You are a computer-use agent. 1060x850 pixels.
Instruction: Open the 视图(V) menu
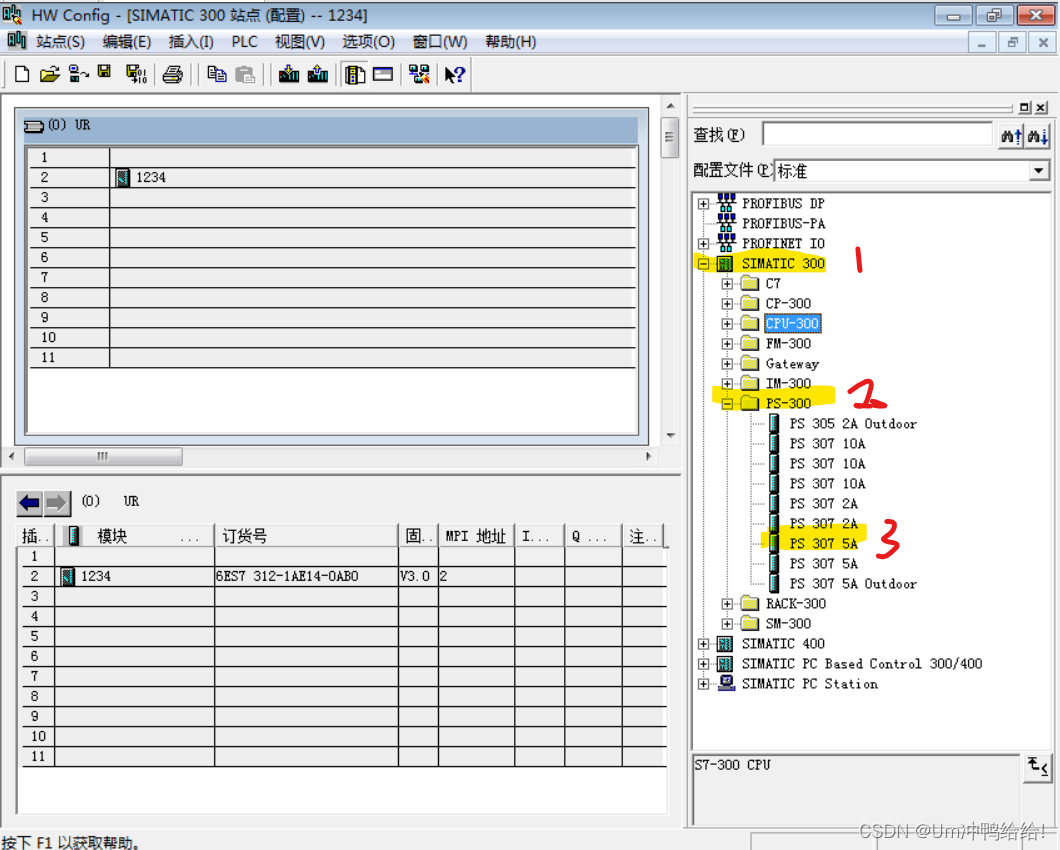point(299,42)
